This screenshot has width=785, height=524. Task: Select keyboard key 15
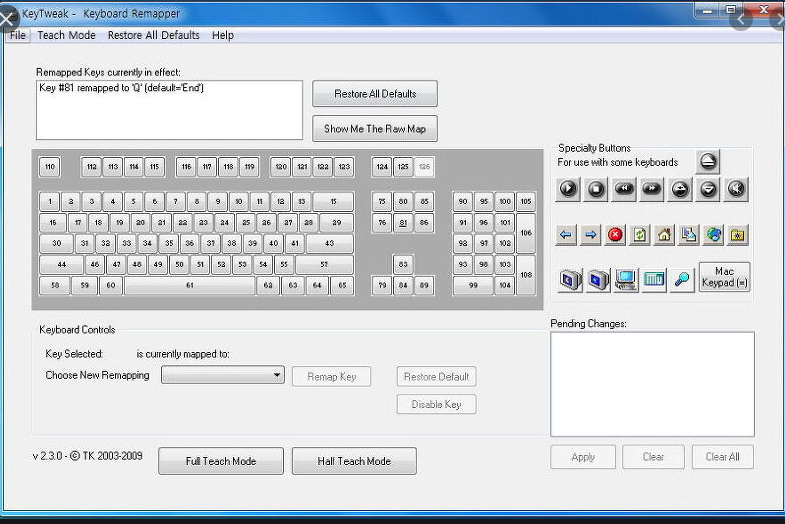click(x=333, y=201)
